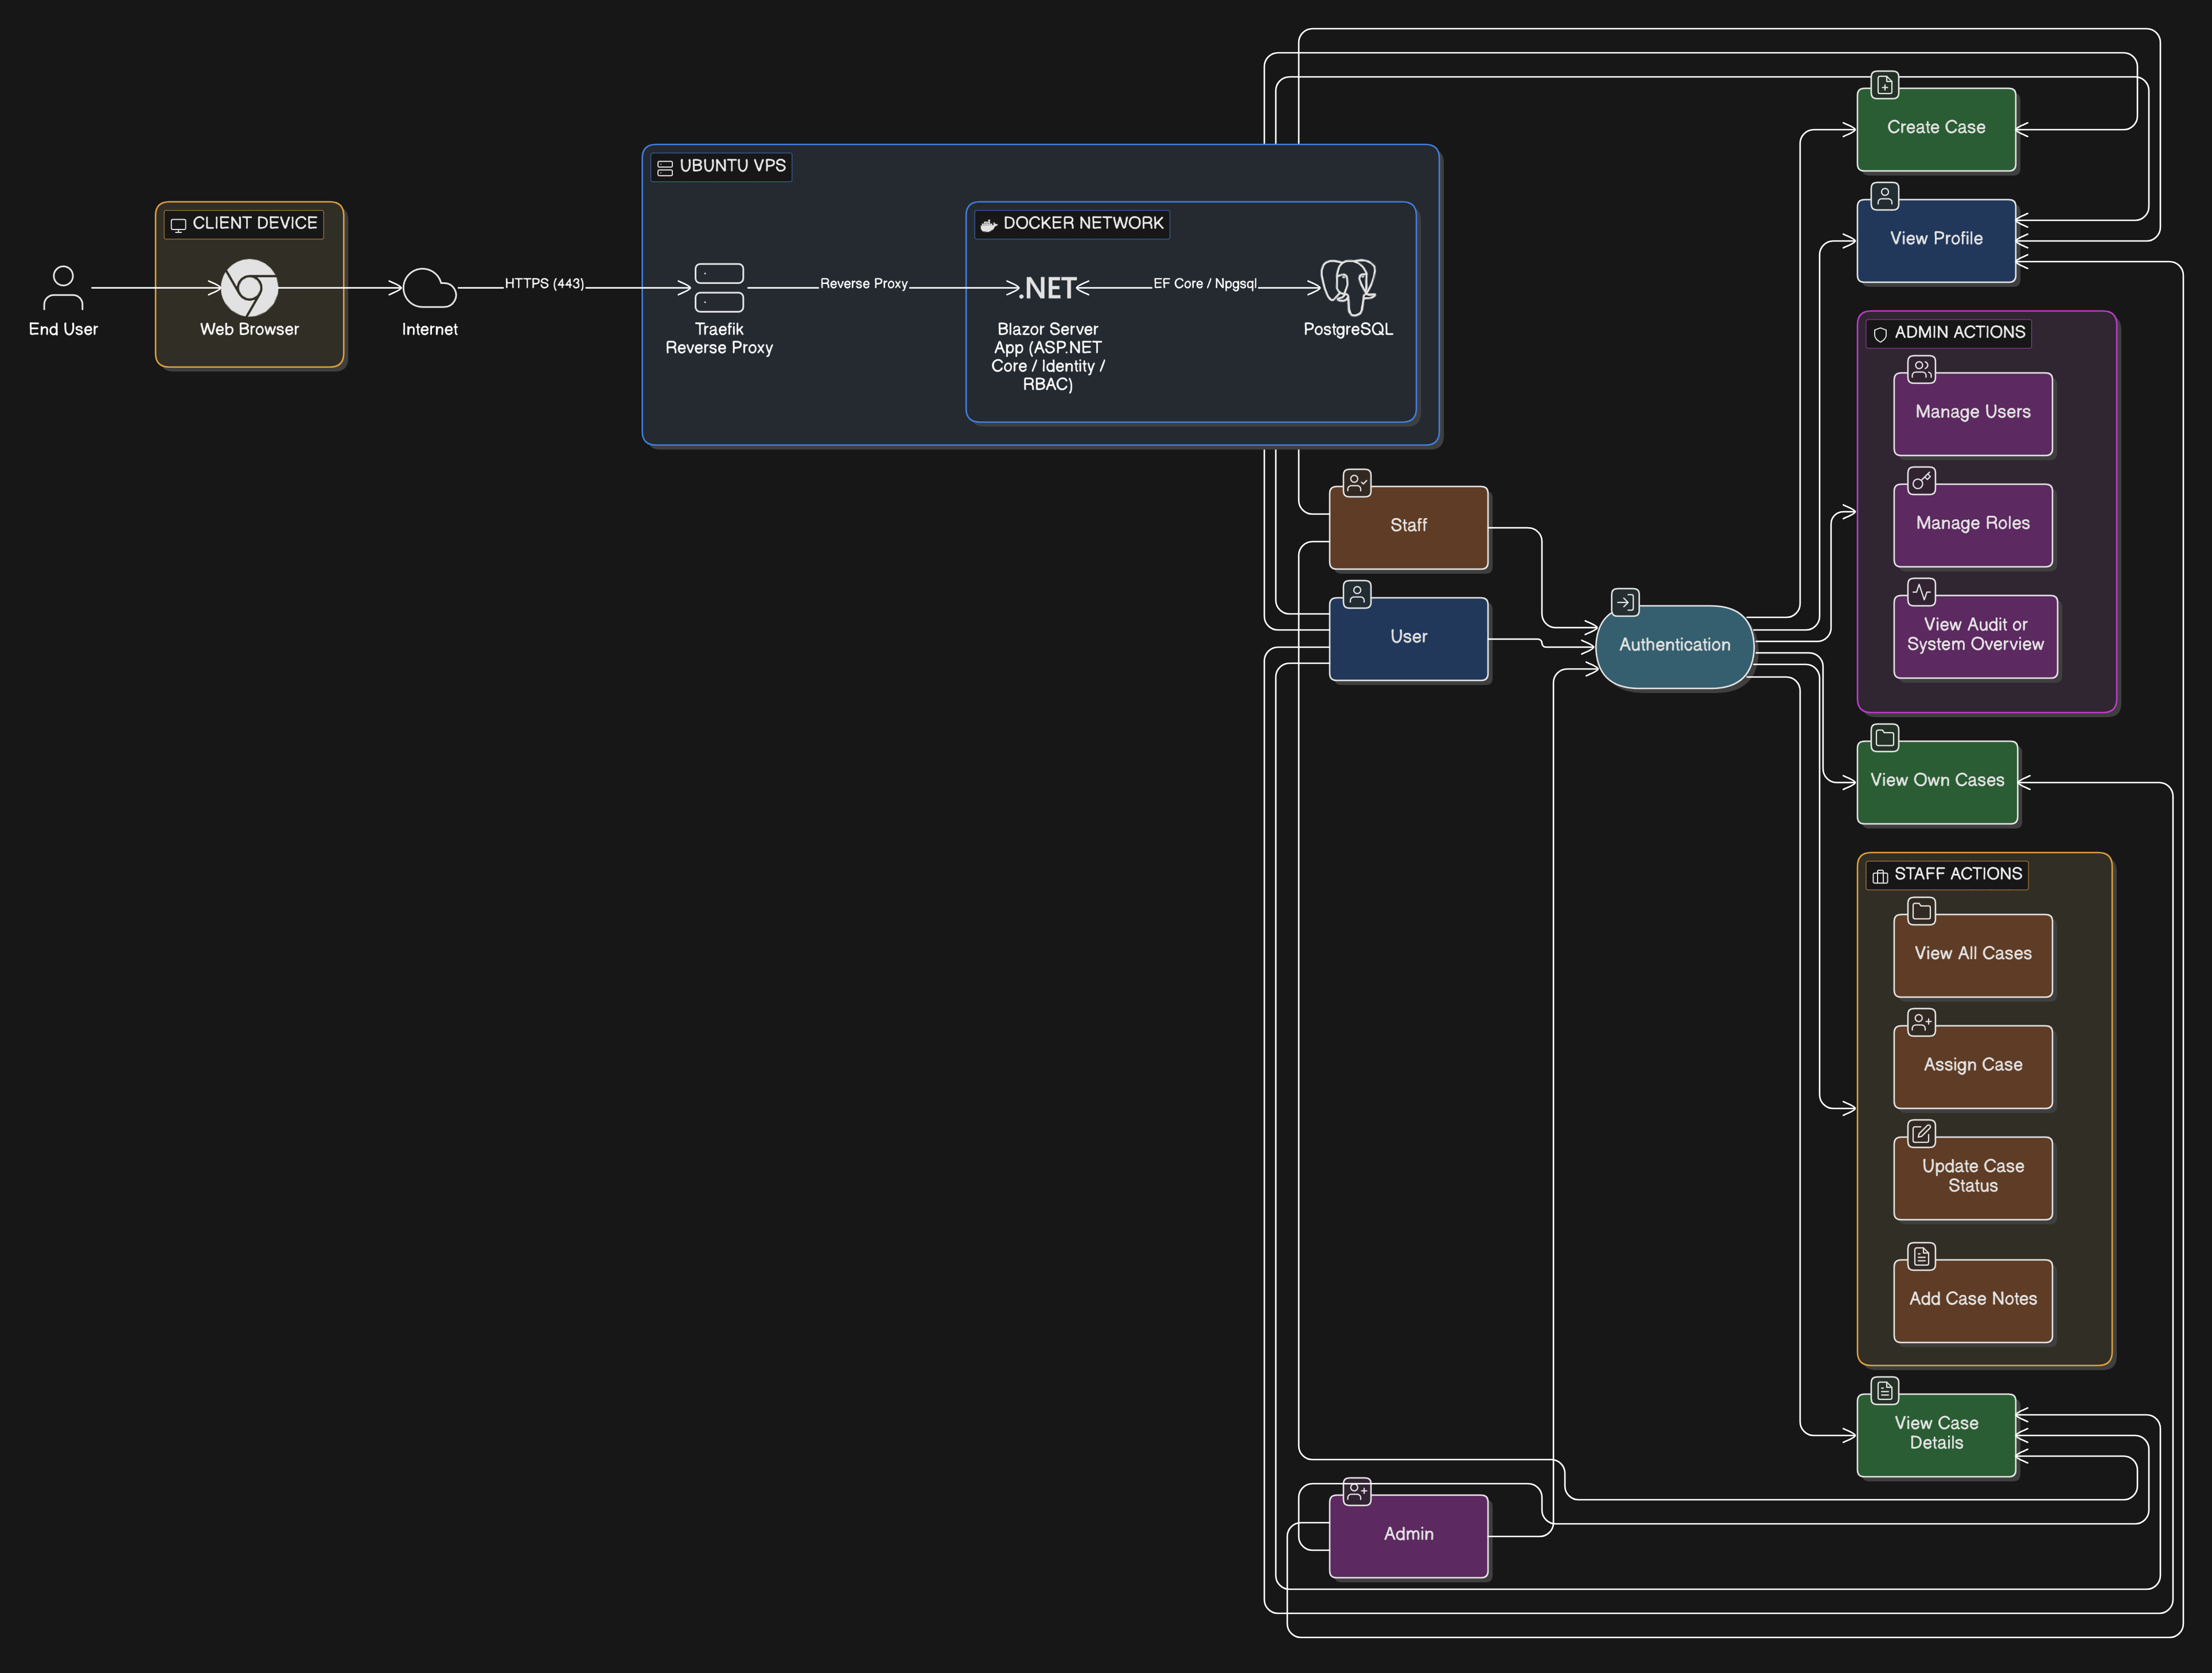This screenshot has width=2212, height=1673.
Task: Select the Add Case Notes node
Action: coord(1973,1300)
